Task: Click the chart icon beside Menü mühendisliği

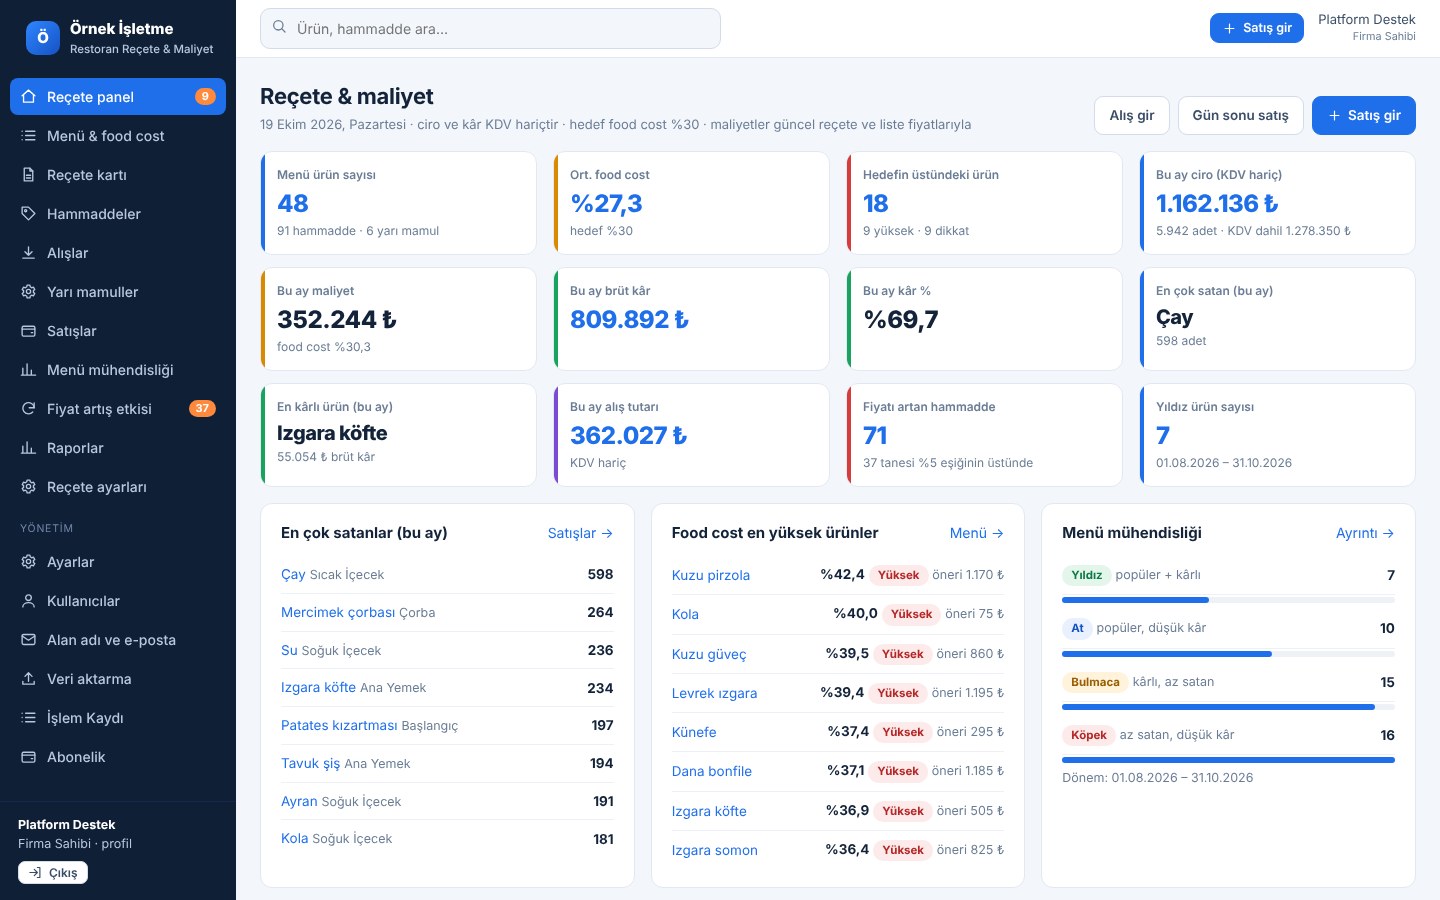Action: click(28, 370)
